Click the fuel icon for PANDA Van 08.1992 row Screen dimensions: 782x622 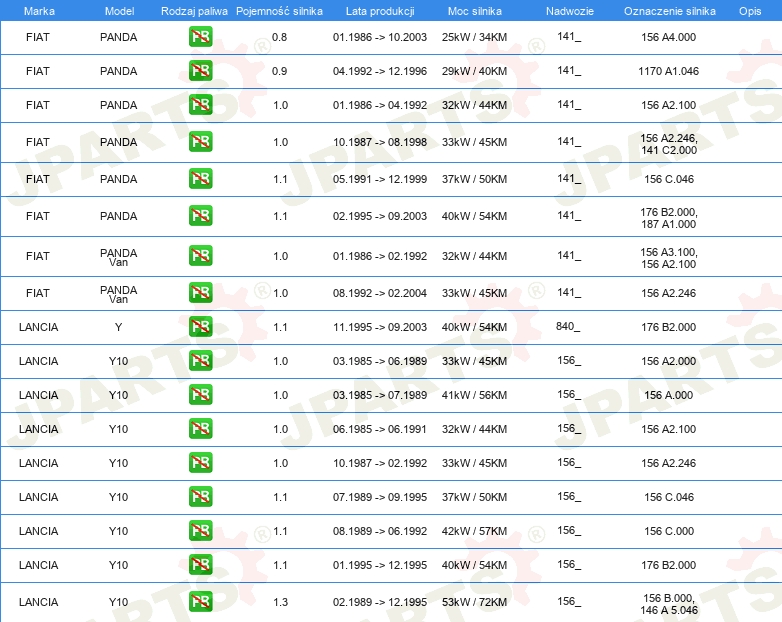200,293
